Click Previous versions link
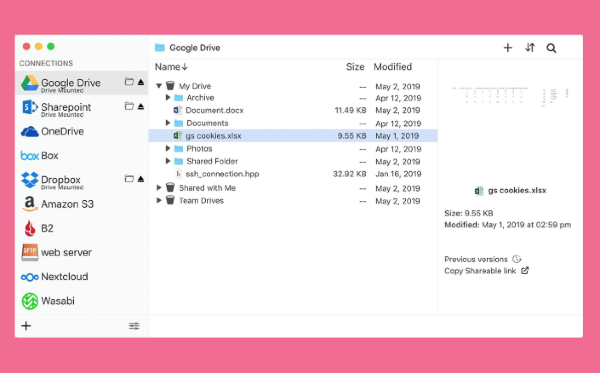Screen dimensions: 600x373 coord(476,259)
